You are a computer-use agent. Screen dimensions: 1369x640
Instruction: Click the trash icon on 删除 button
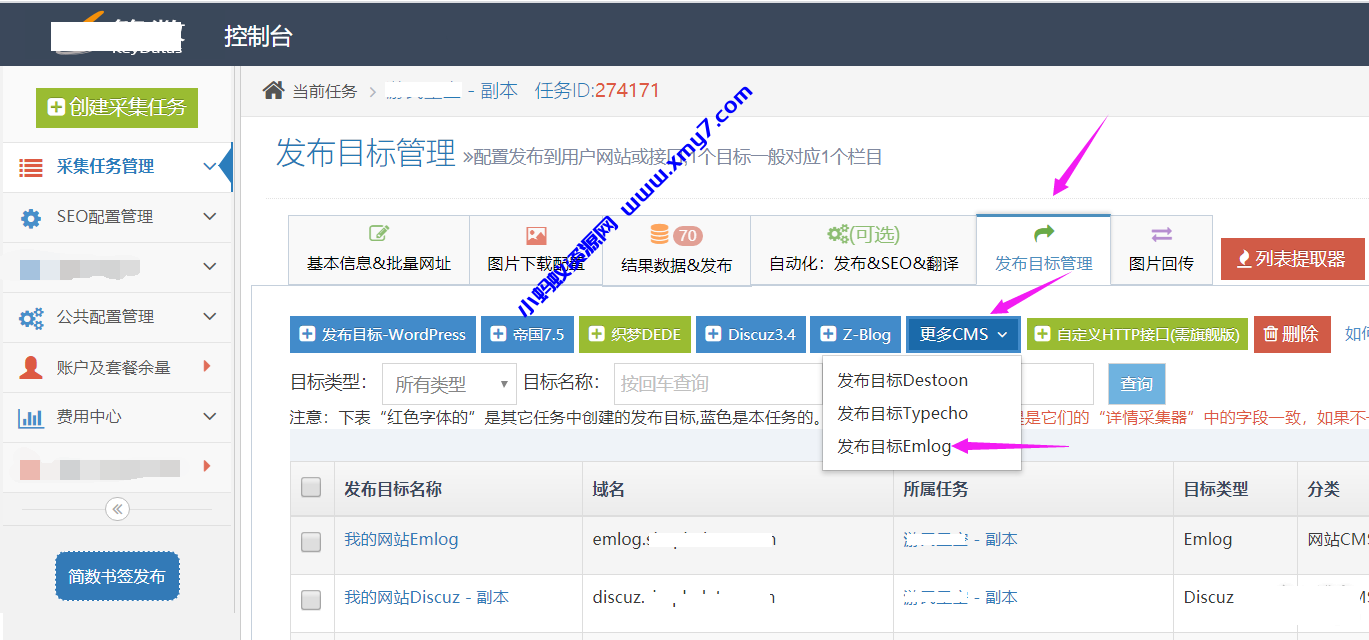(x=1271, y=334)
